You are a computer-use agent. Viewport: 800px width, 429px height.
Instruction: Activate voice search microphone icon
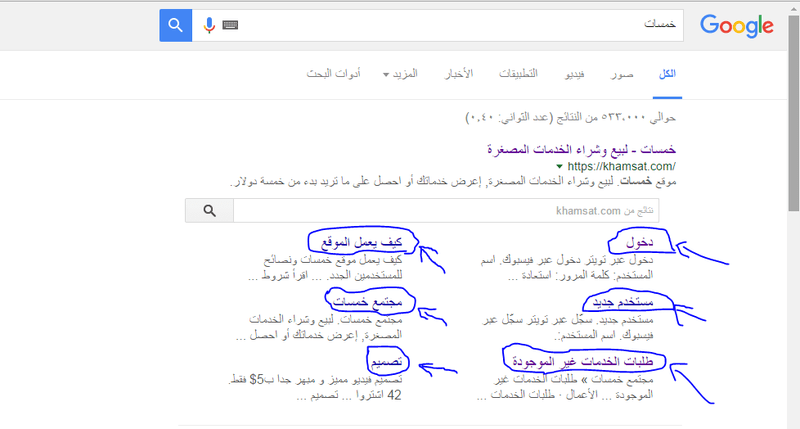tap(209, 25)
